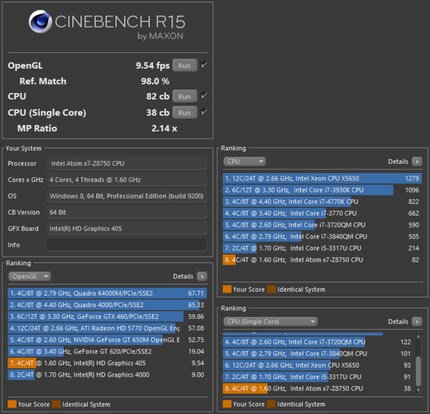Screen dimensions: 430x414
Task: Click the empty Info input field
Action: point(127,244)
